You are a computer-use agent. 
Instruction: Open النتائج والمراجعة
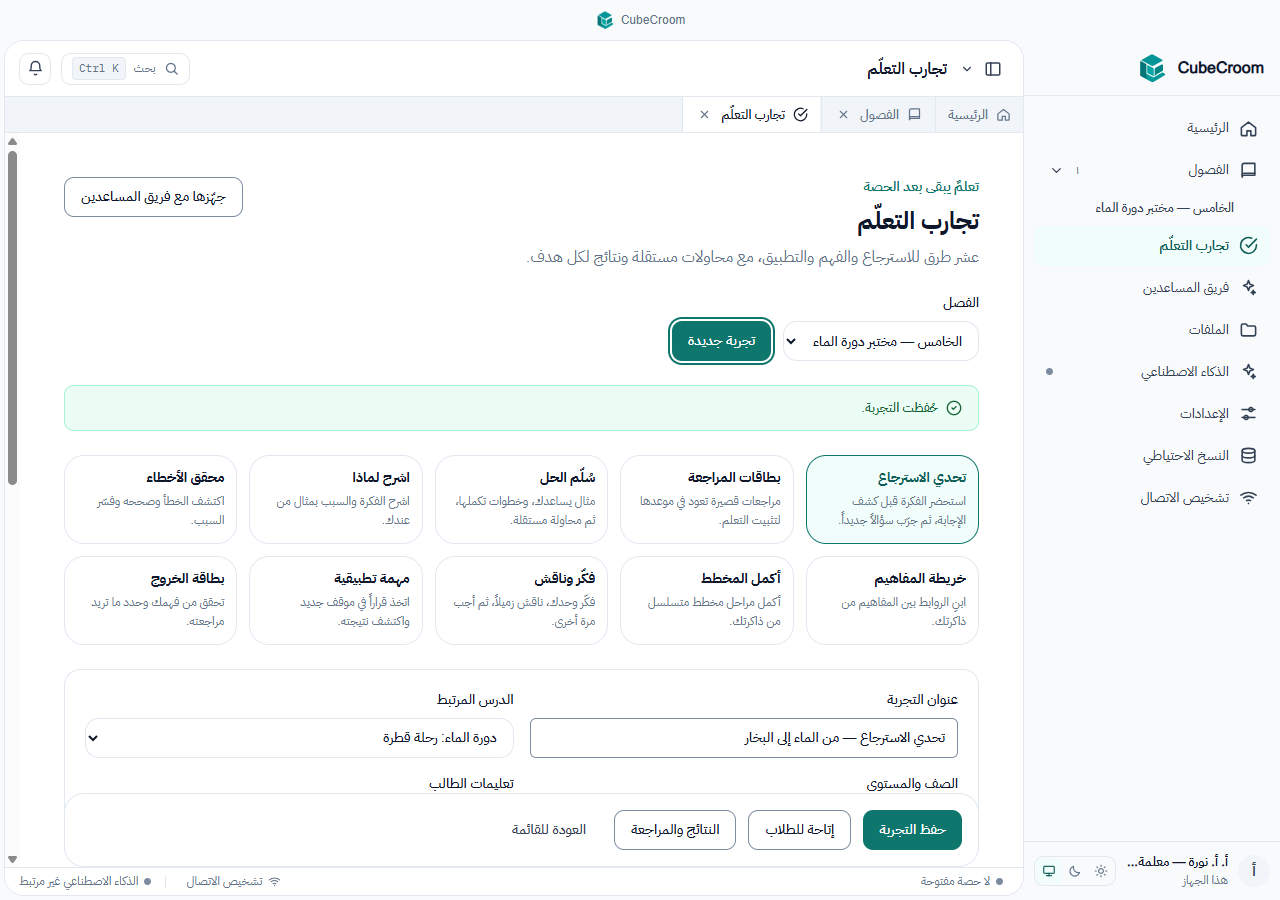click(x=675, y=830)
